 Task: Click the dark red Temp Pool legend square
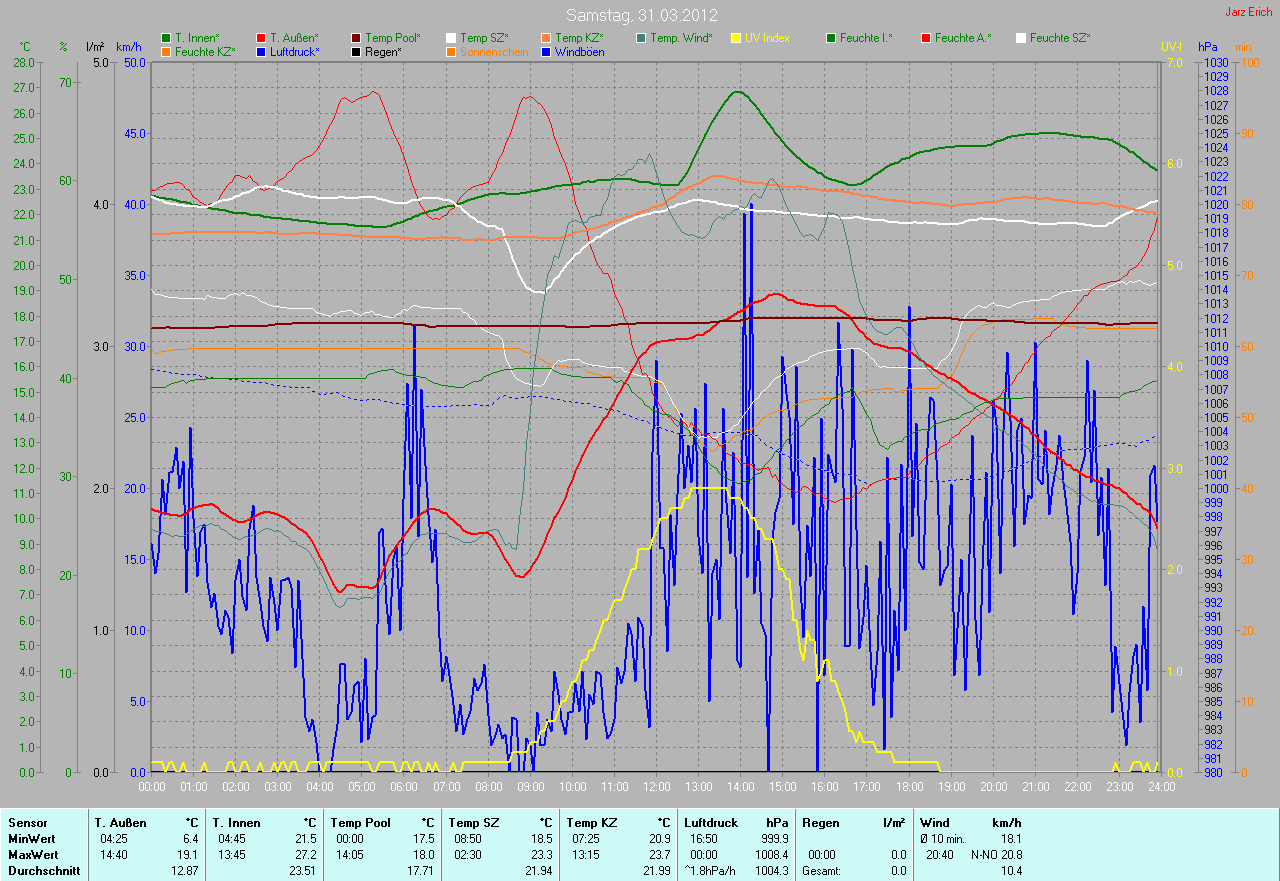pos(356,38)
